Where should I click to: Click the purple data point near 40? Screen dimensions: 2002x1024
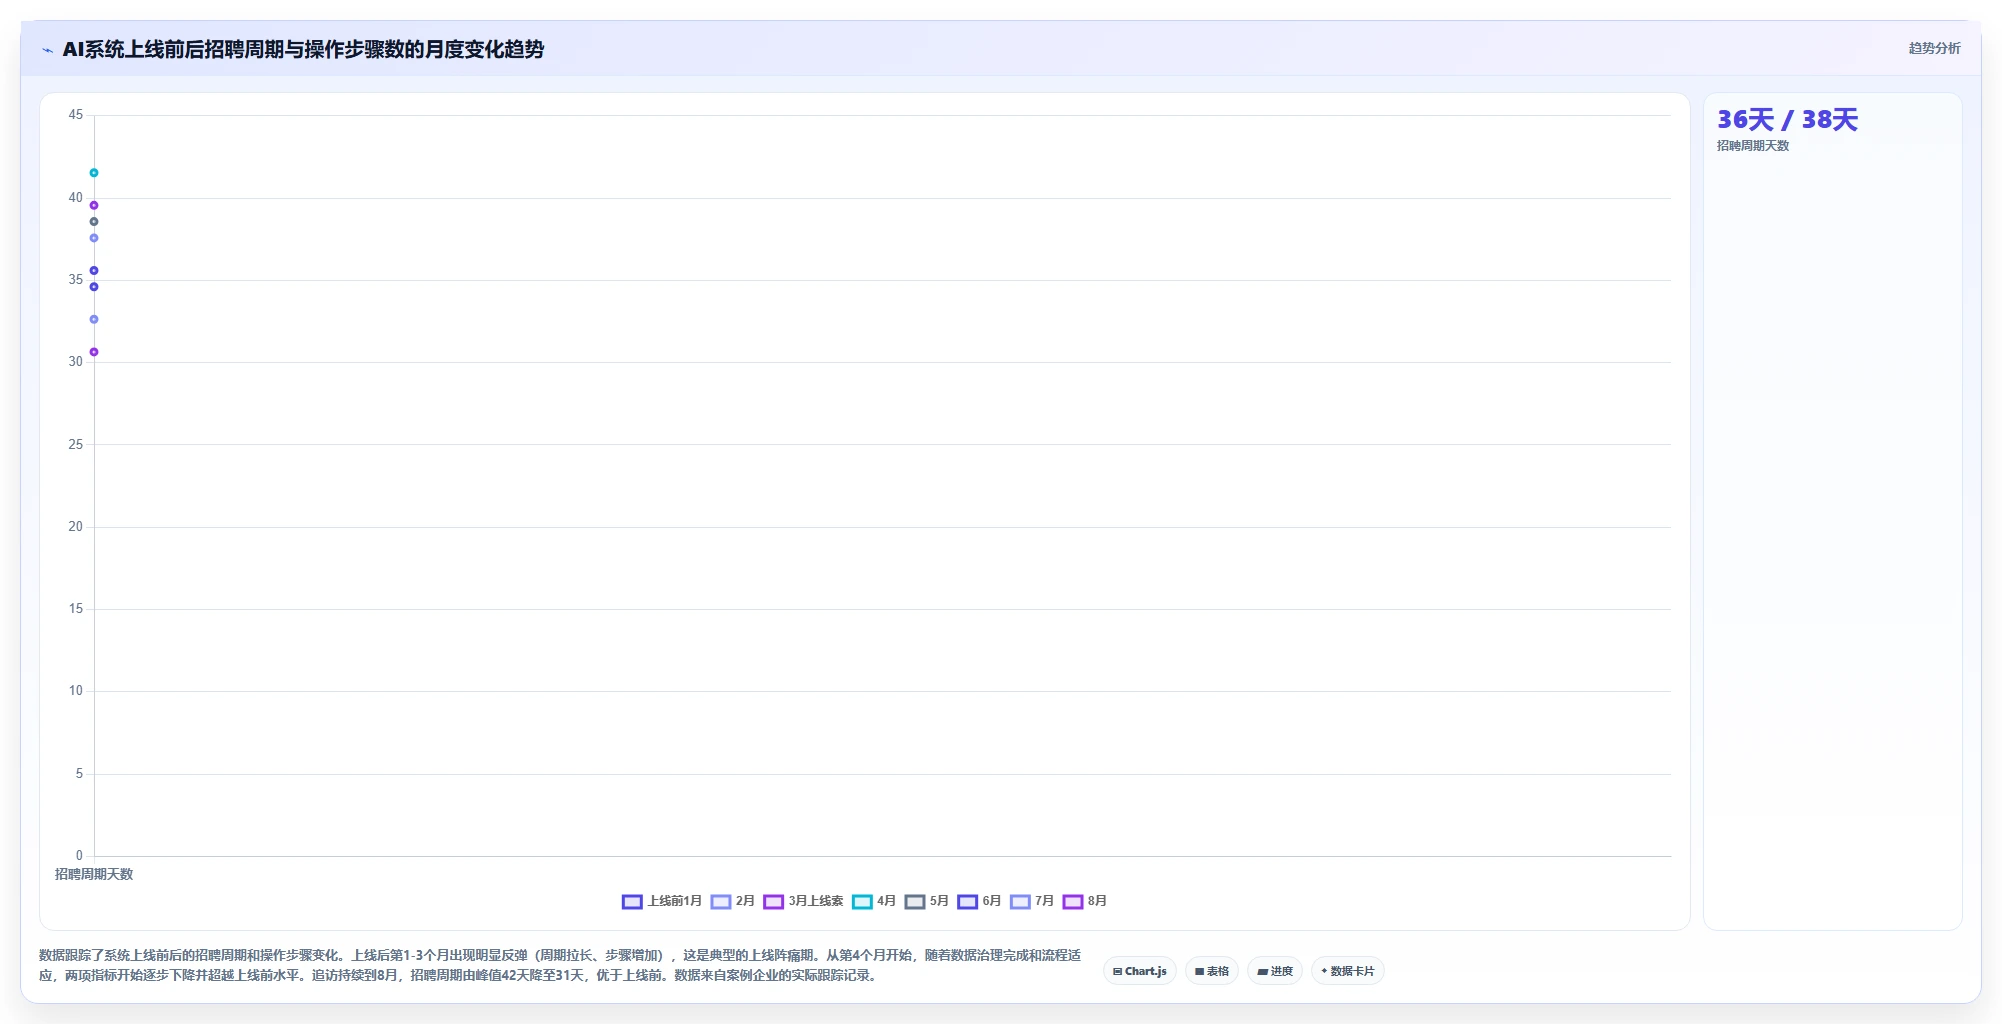[x=94, y=205]
